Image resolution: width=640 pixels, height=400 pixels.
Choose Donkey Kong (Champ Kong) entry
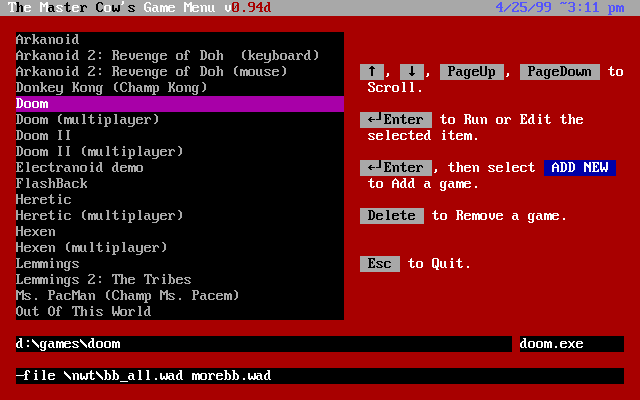click(180, 87)
